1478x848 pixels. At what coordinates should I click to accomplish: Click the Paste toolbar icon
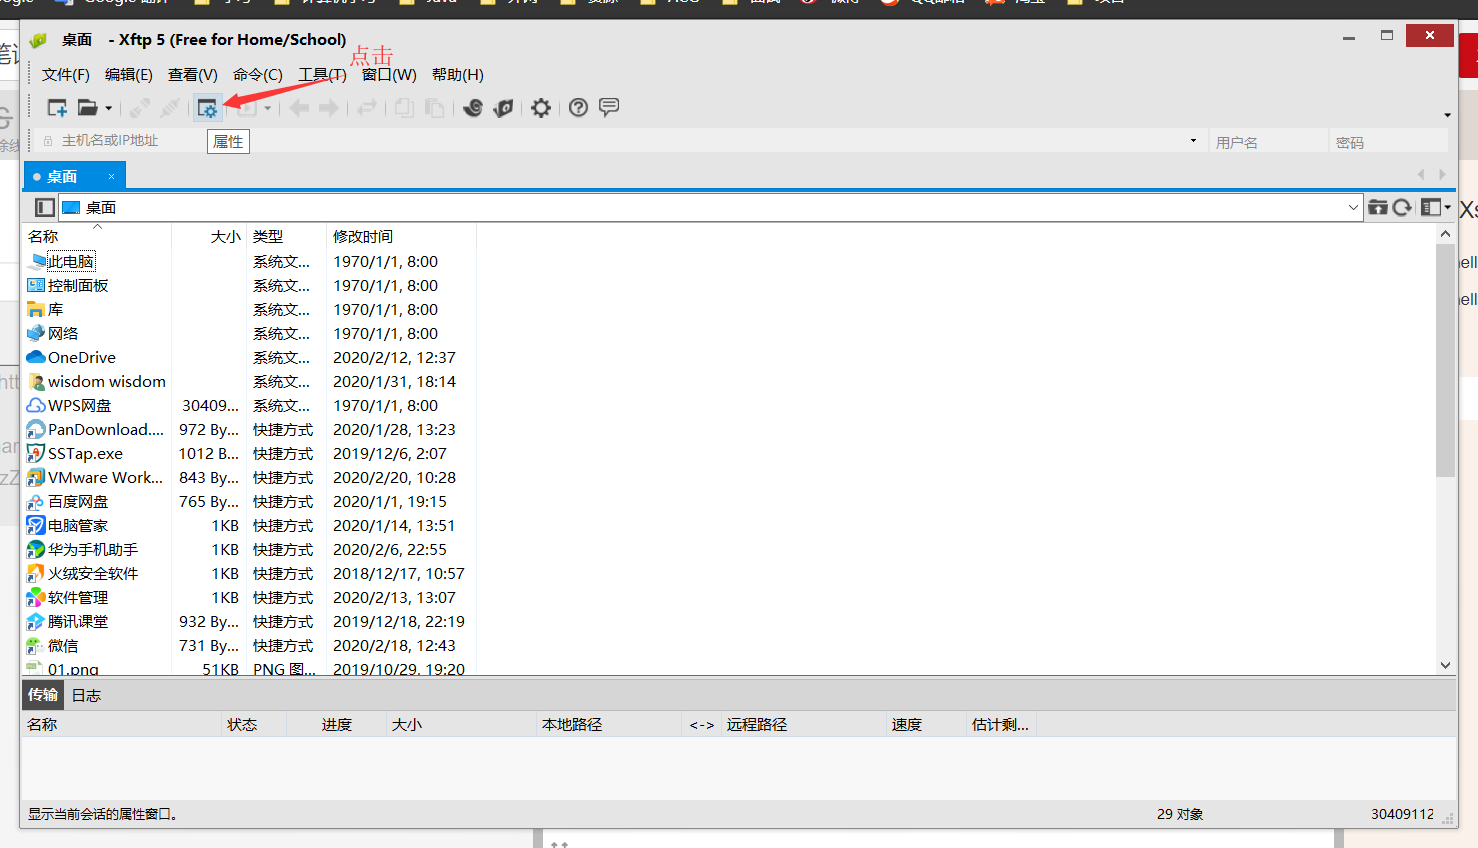coord(434,108)
